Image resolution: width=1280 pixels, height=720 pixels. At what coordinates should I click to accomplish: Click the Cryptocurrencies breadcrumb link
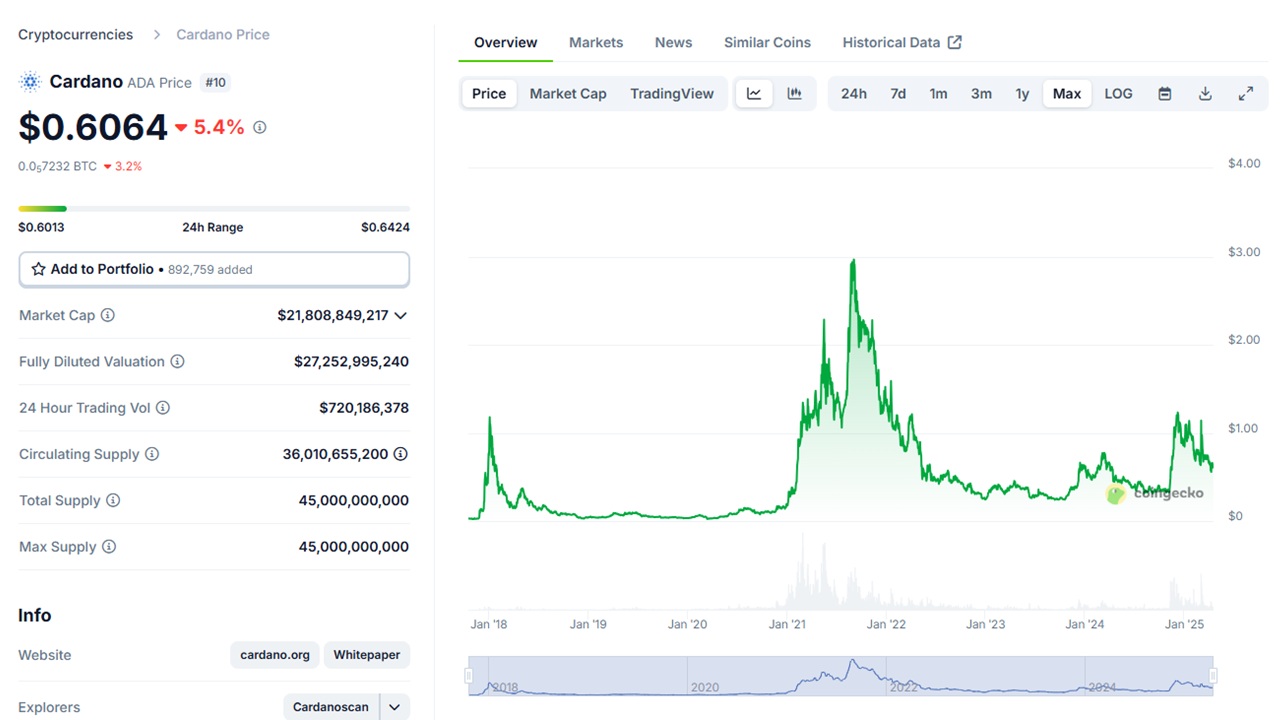coord(75,34)
